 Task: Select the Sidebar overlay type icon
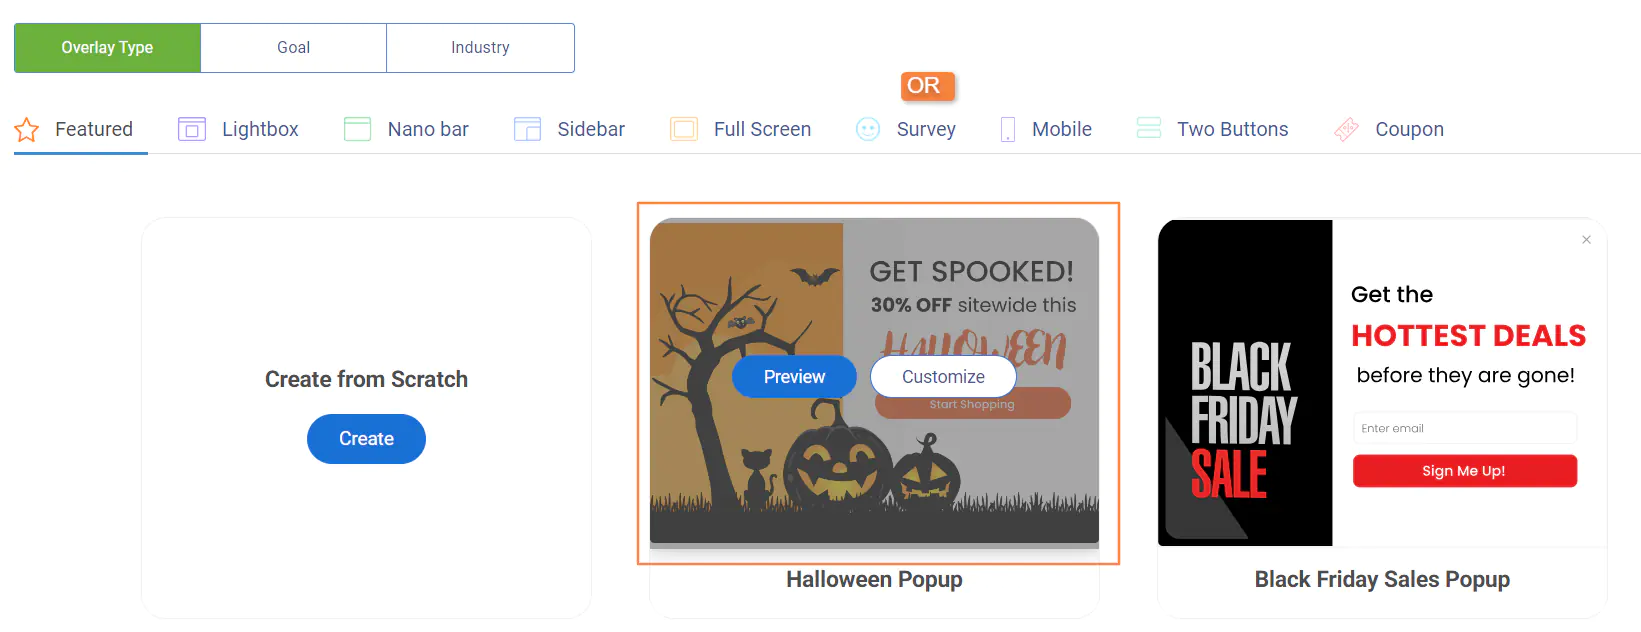coord(527,128)
